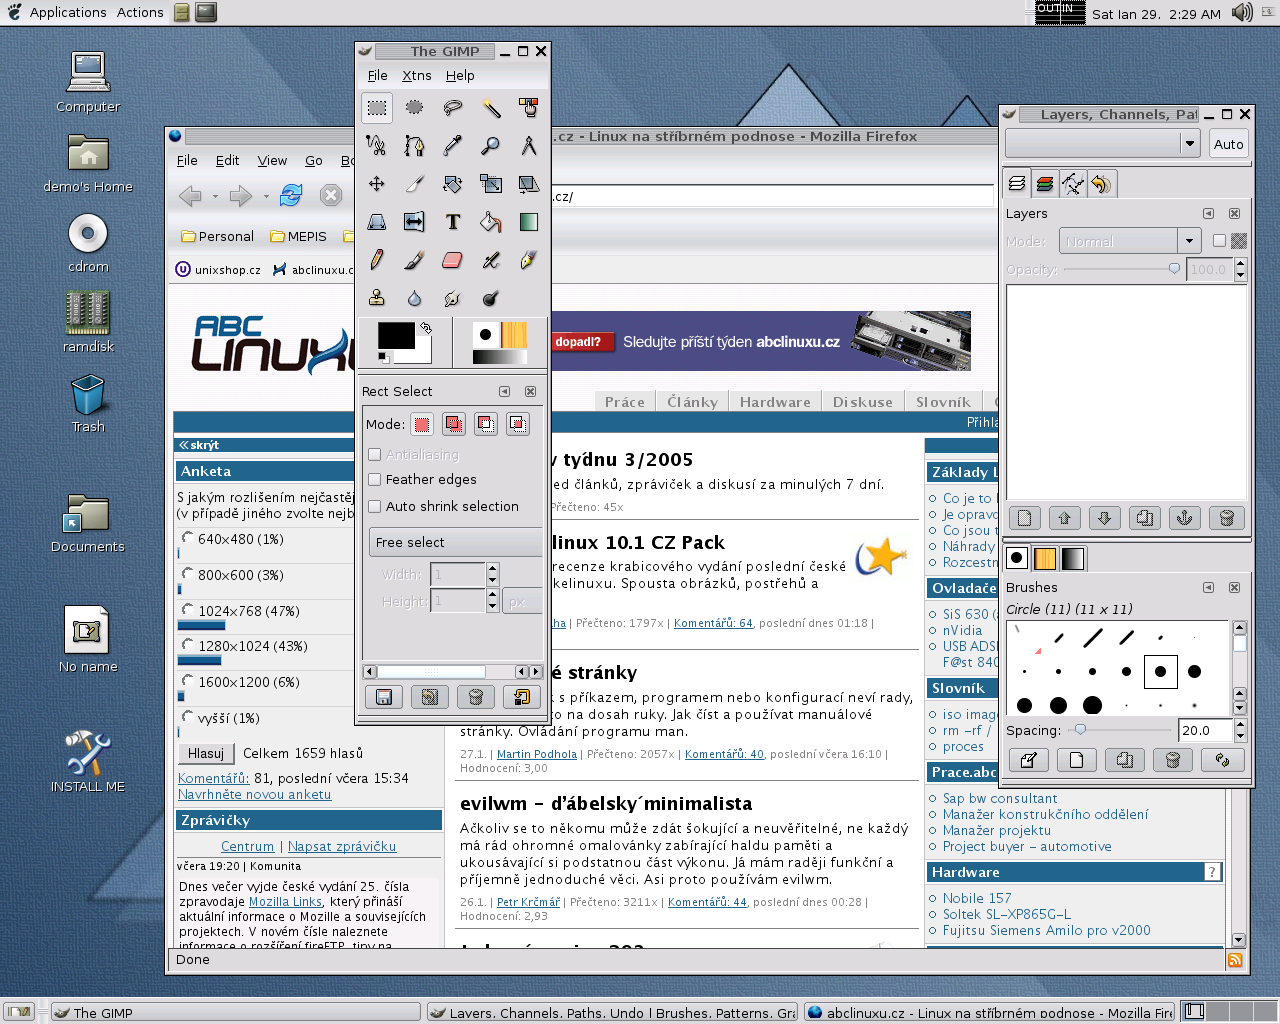
Task: Open the GIMP File menu
Action: 377,76
